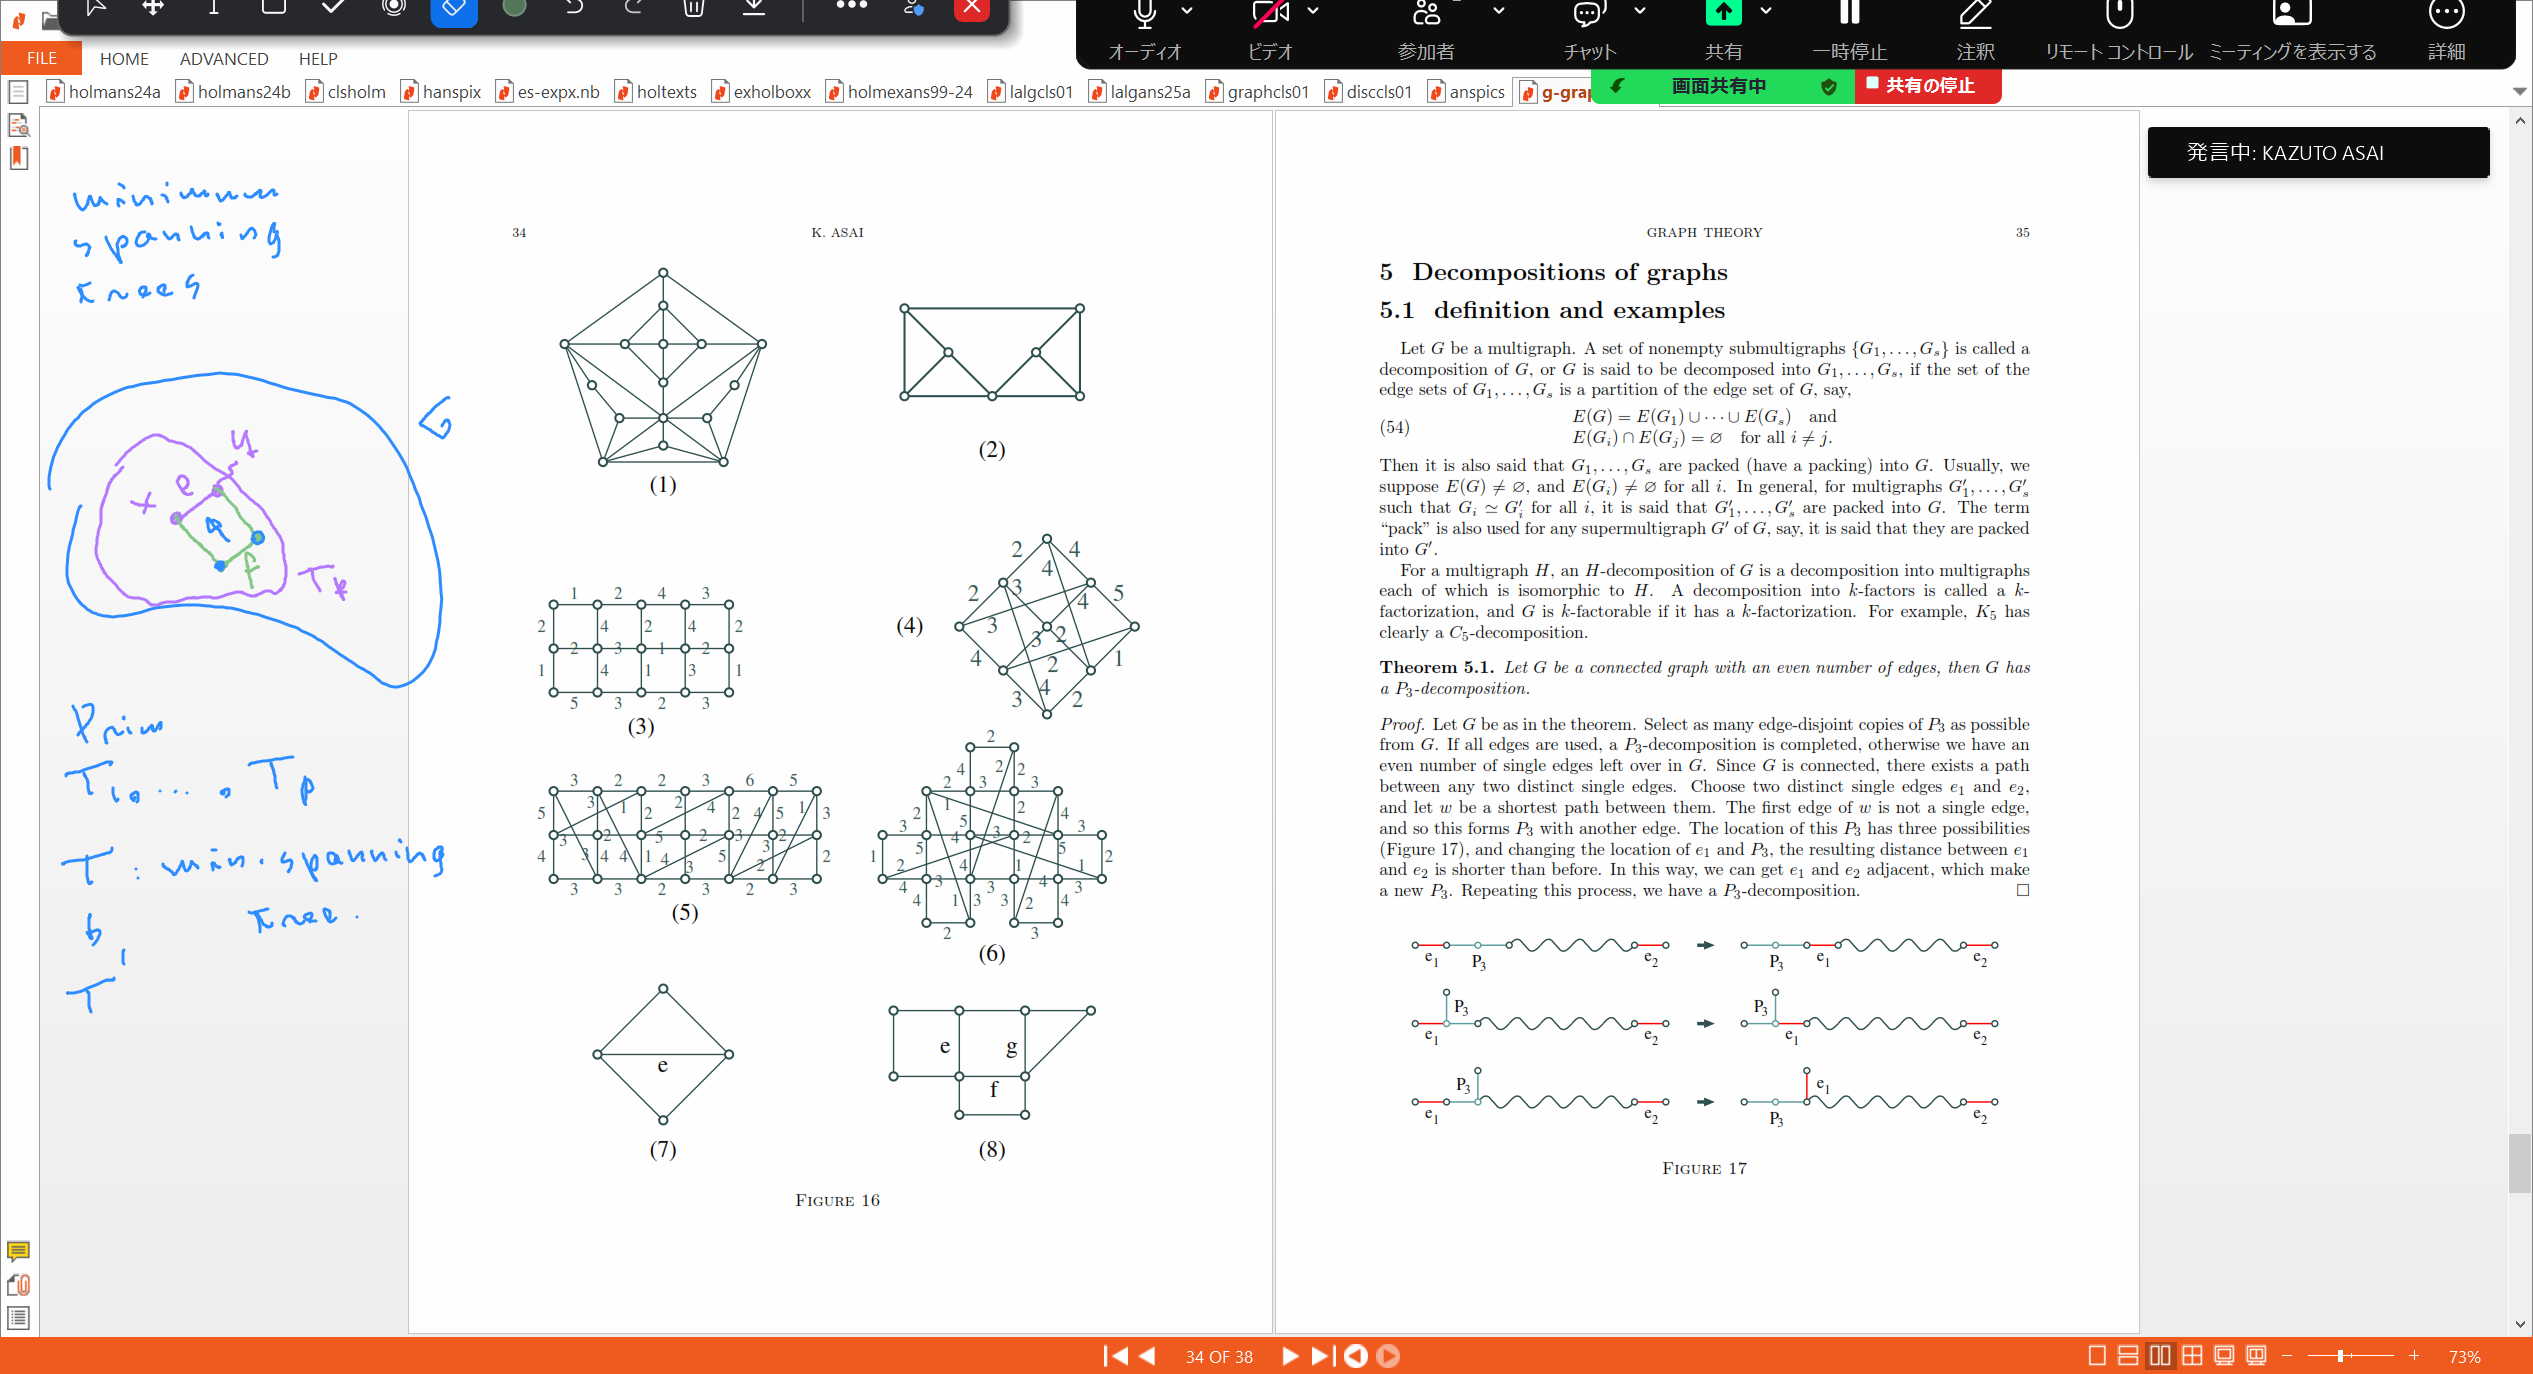Click the 34 OF 38 page field
Viewport: 2533px width, 1374px height.
tap(1219, 1357)
